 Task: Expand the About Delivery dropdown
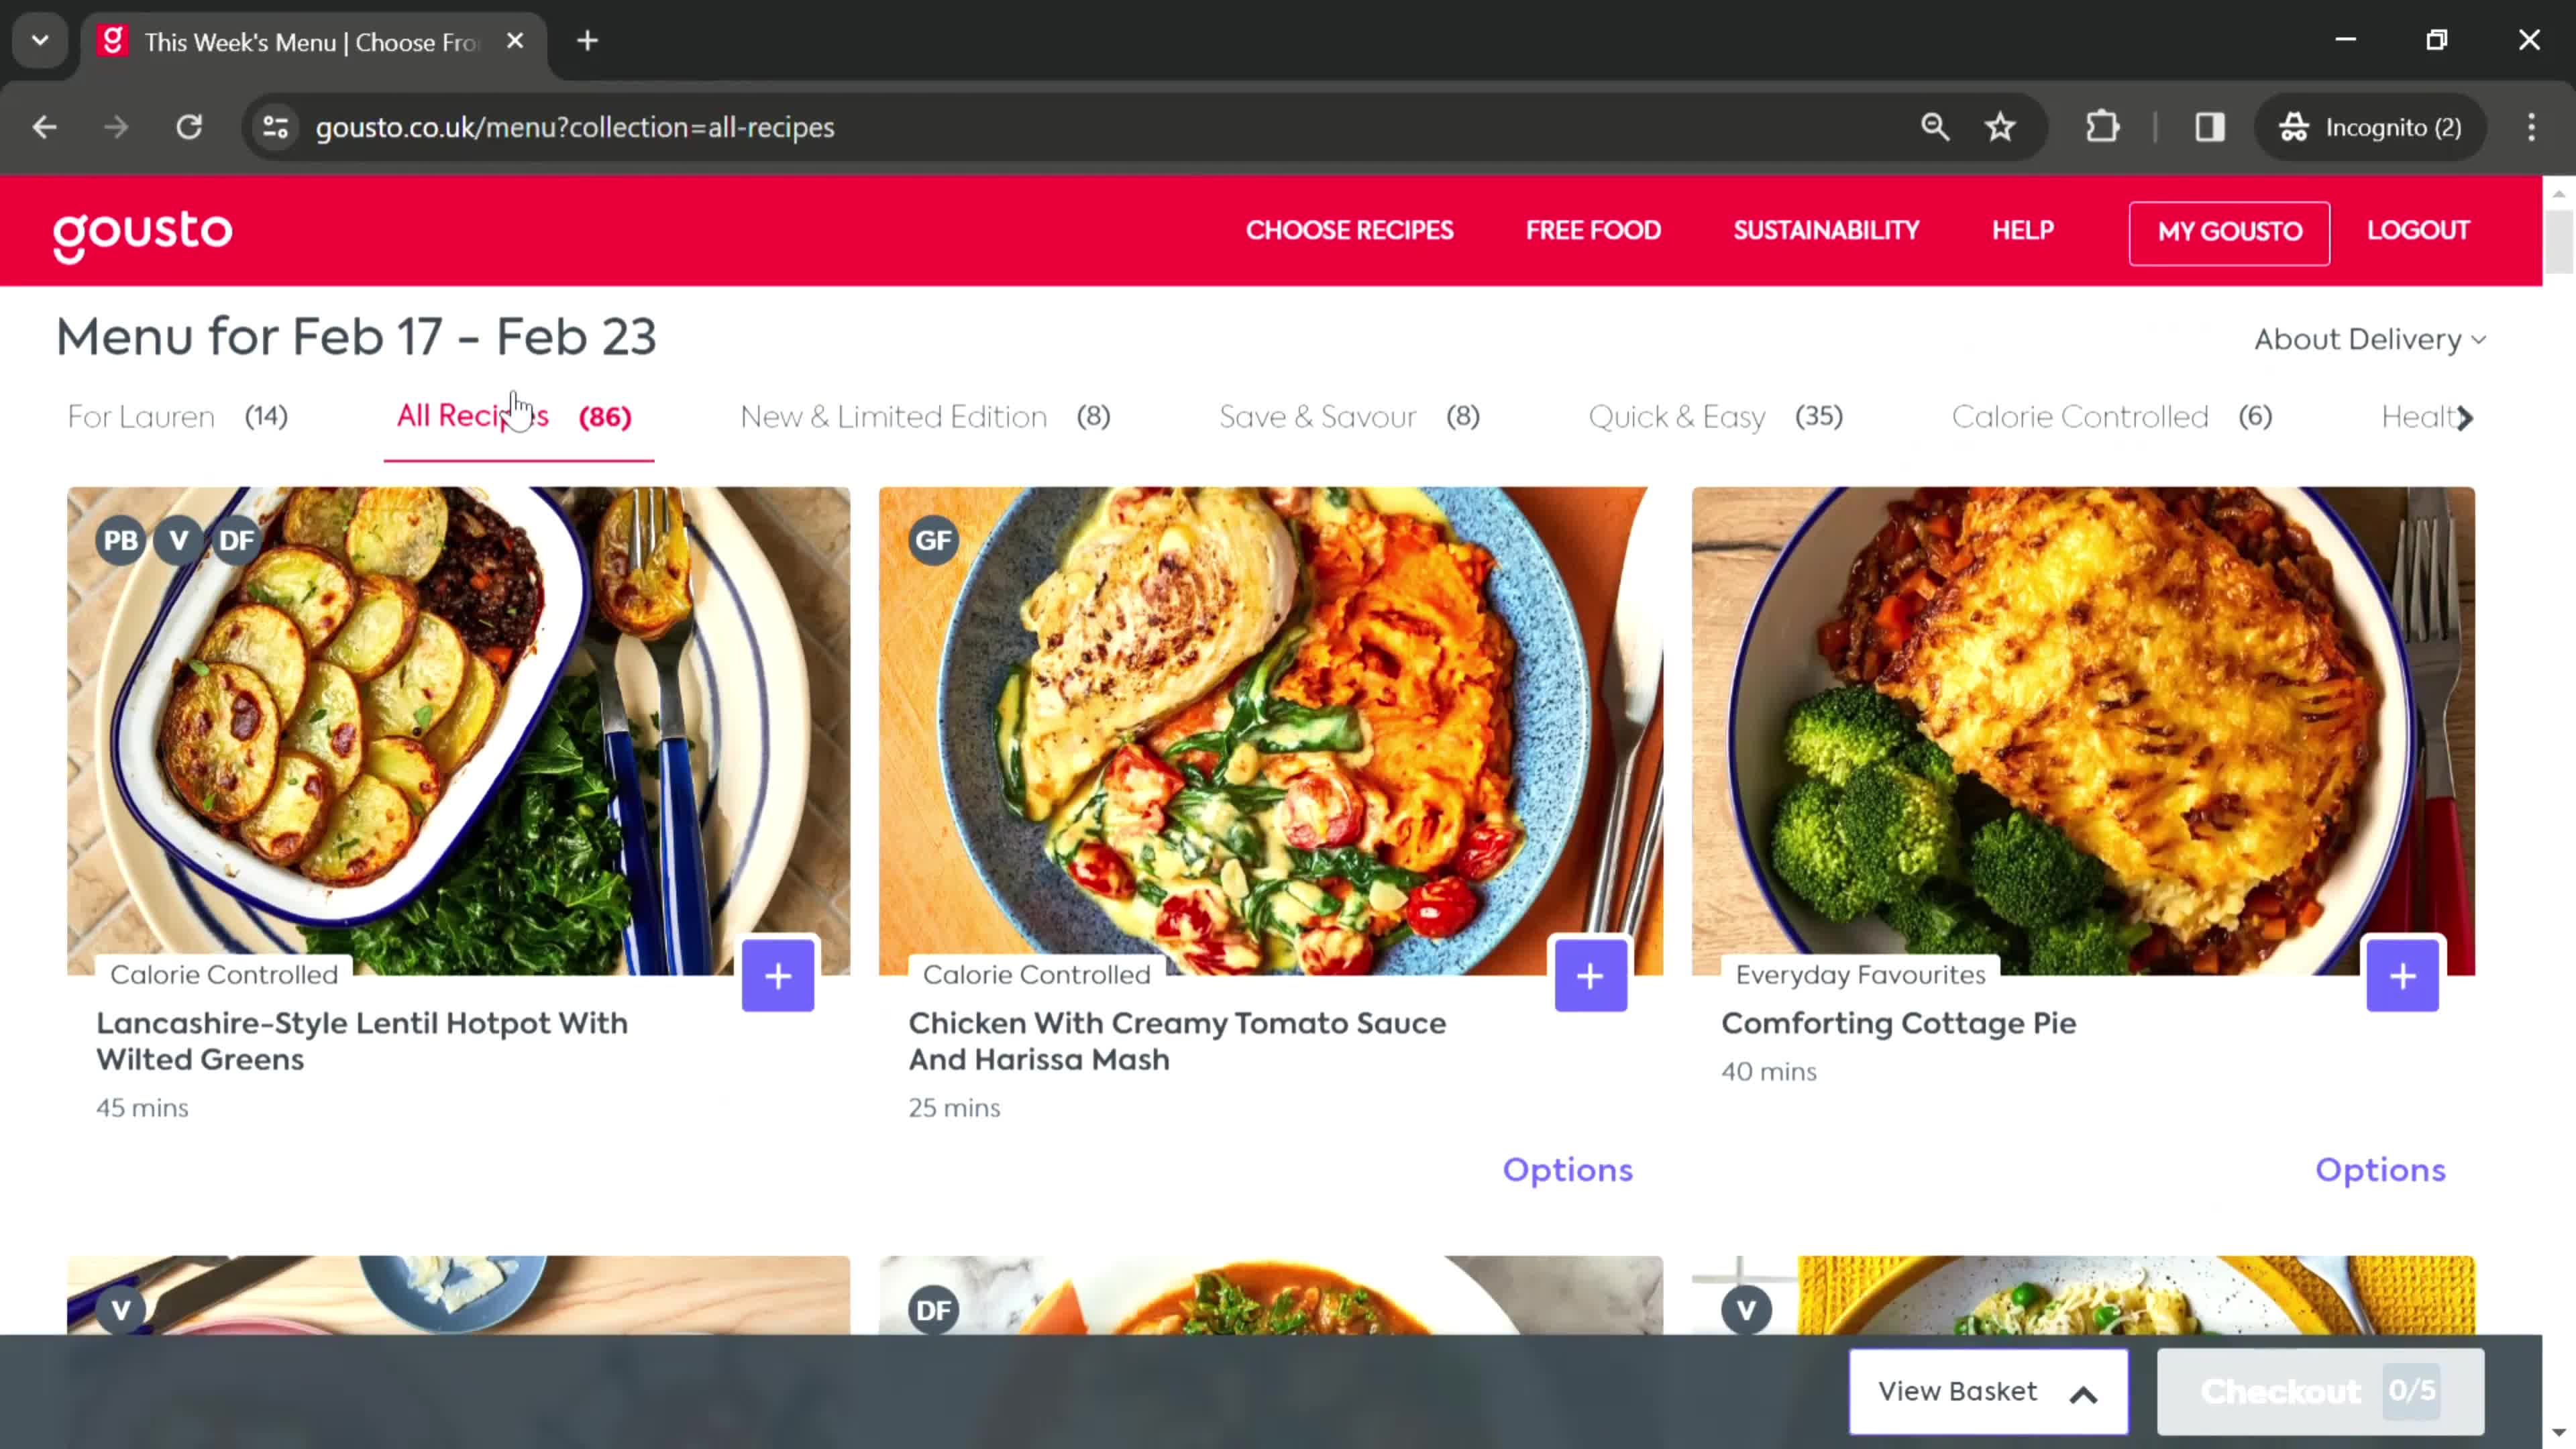(2369, 338)
